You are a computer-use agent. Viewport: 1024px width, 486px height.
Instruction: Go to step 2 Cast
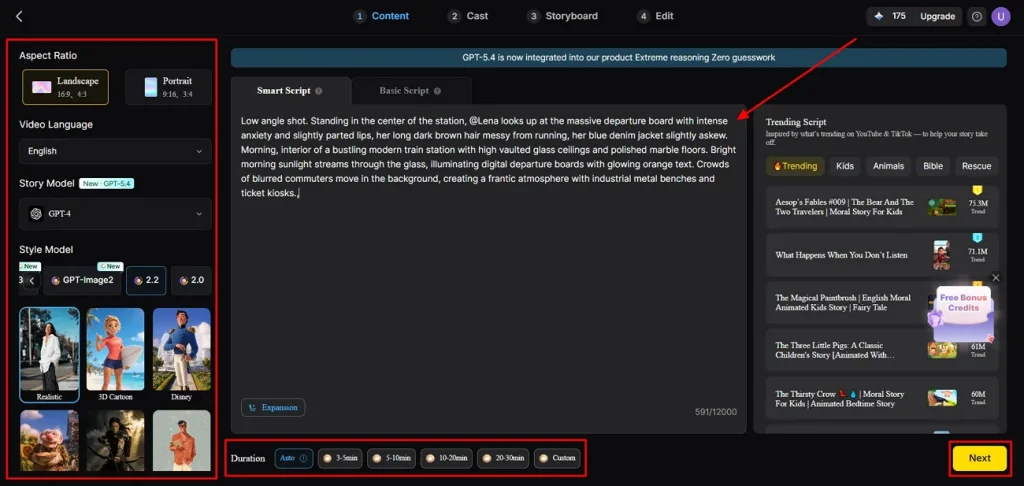click(x=468, y=16)
